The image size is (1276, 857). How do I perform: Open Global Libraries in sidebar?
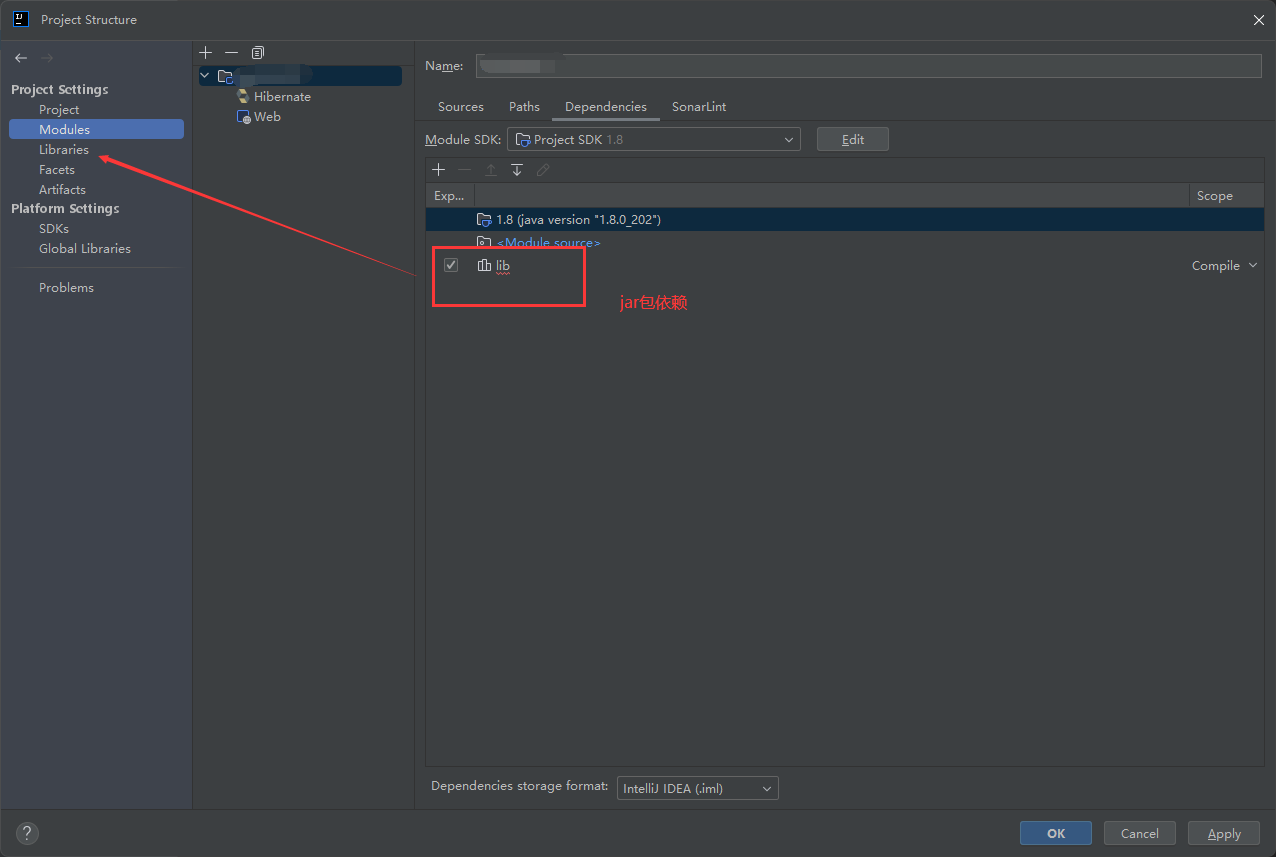coord(85,249)
